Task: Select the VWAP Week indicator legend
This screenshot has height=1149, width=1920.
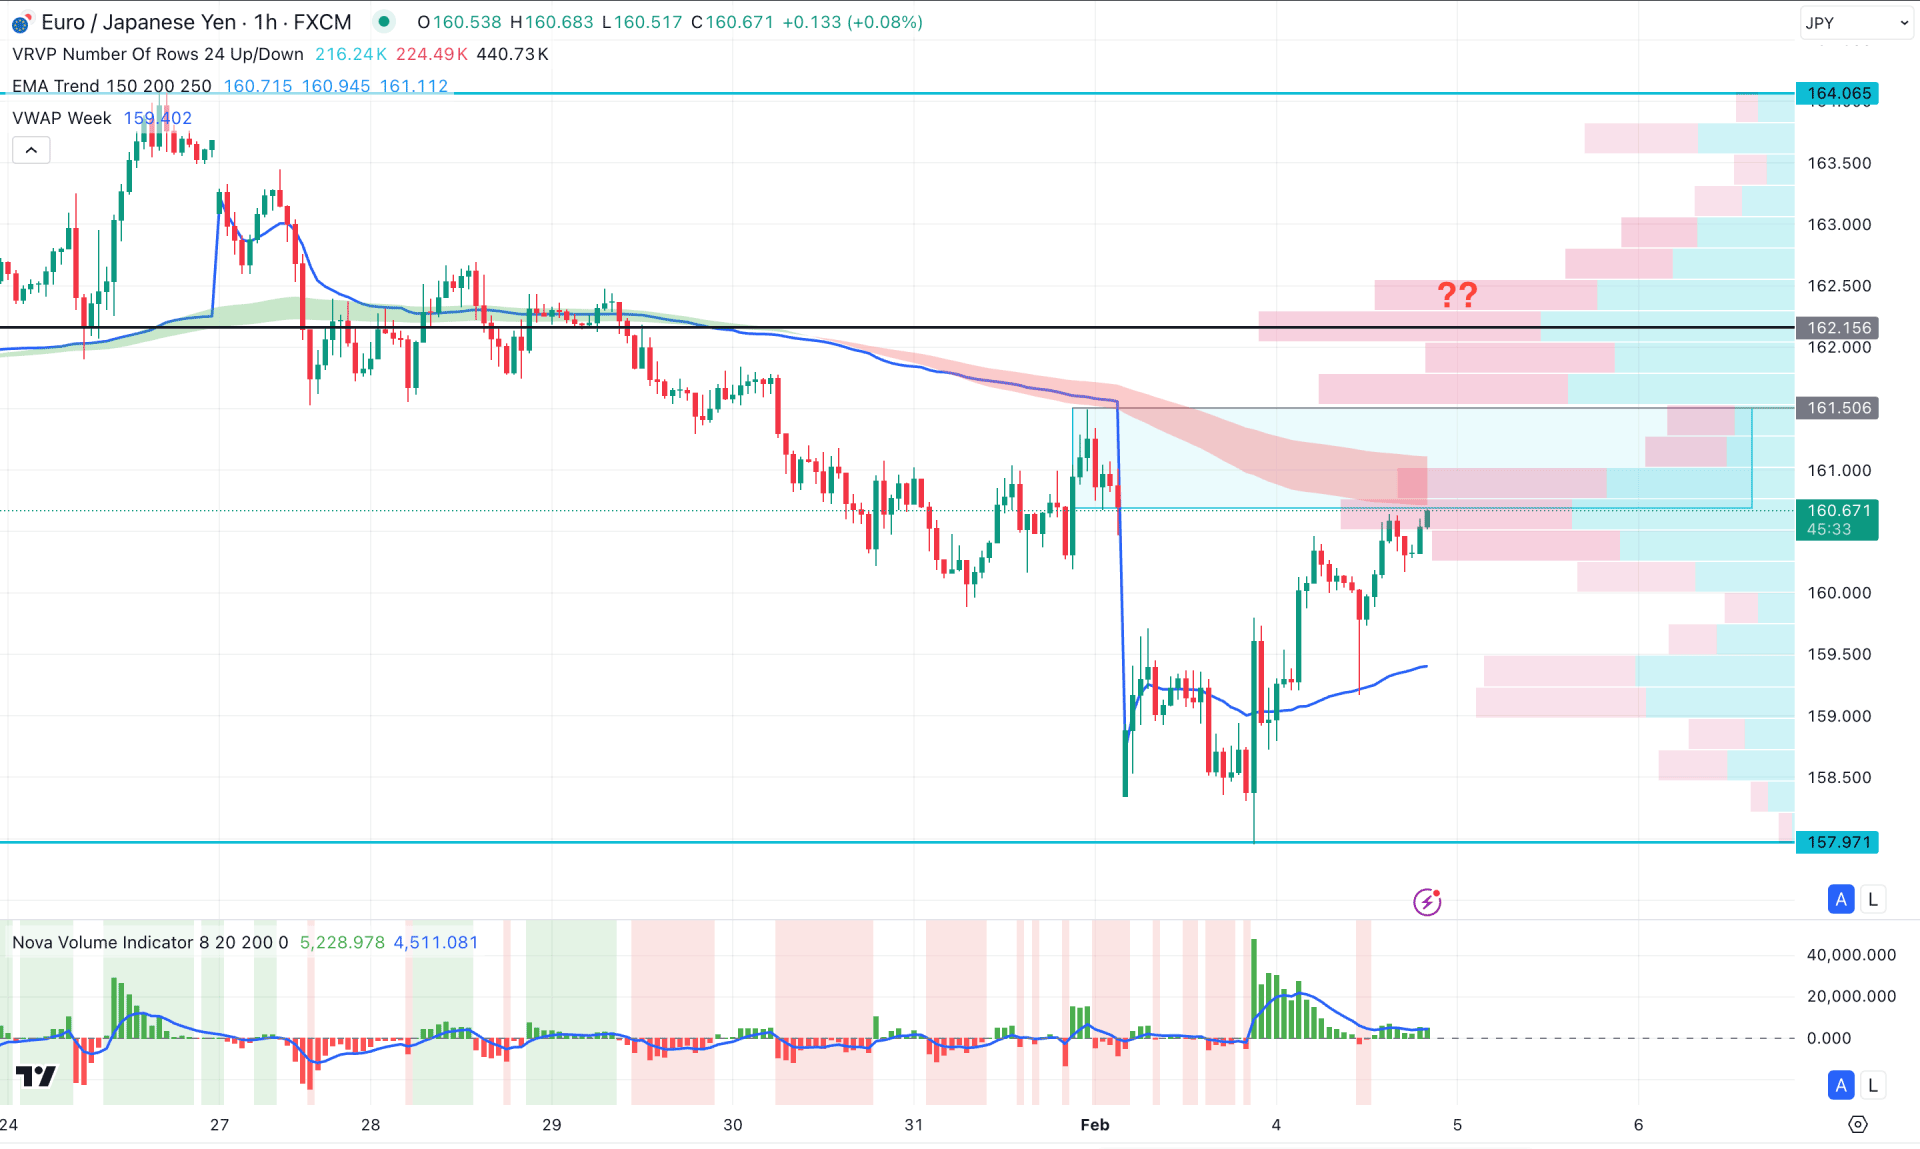Action: pyautogui.click(x=62, y=118)
